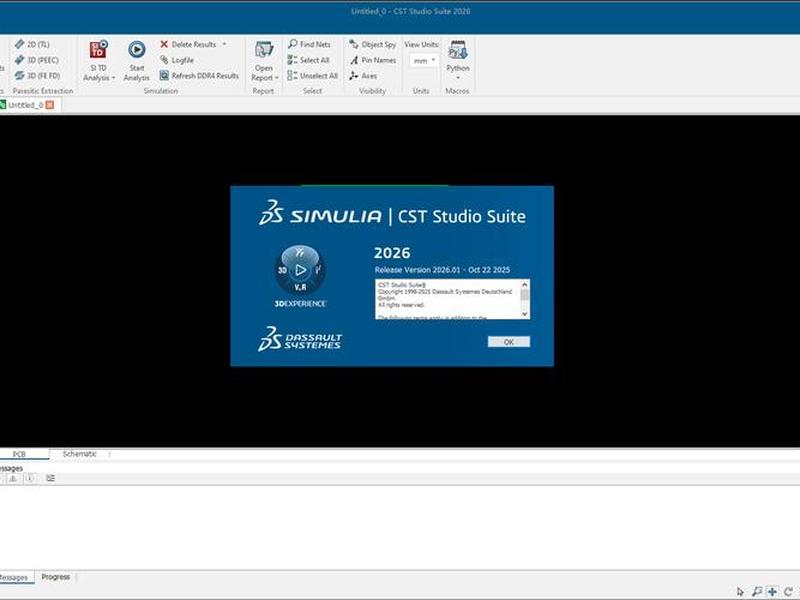This screenshot has height=600, width=800.
Task: Select the pan (cross arrows) tool in the status bar
Action: tap(772, 592)
